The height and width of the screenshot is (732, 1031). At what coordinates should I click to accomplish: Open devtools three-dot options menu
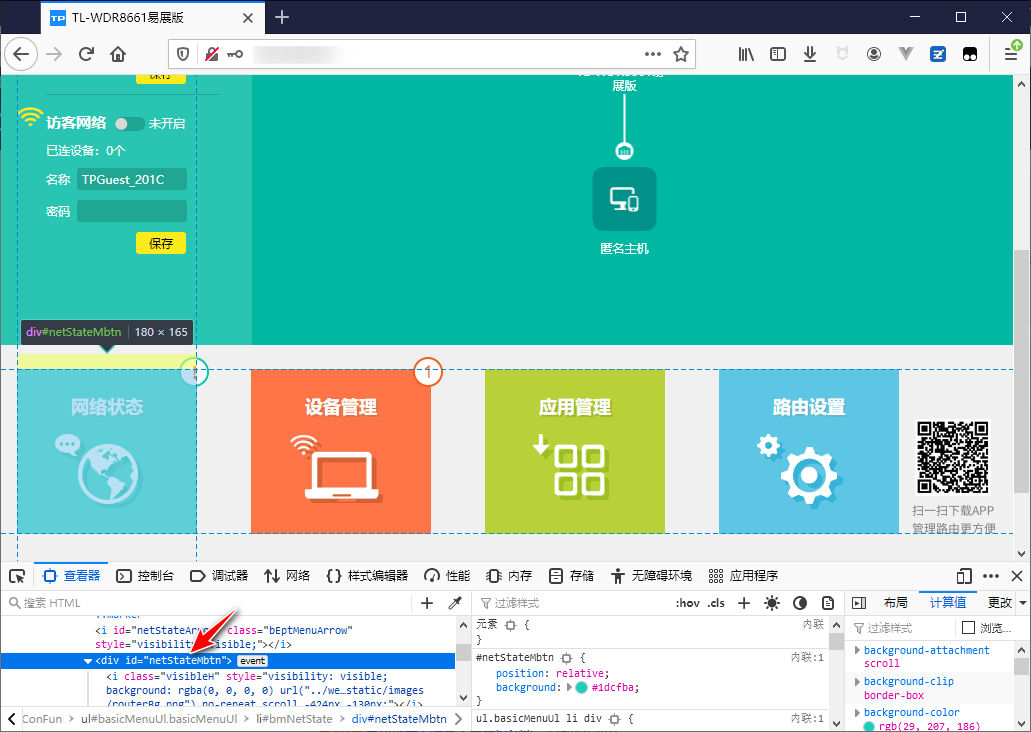(991, 576)
